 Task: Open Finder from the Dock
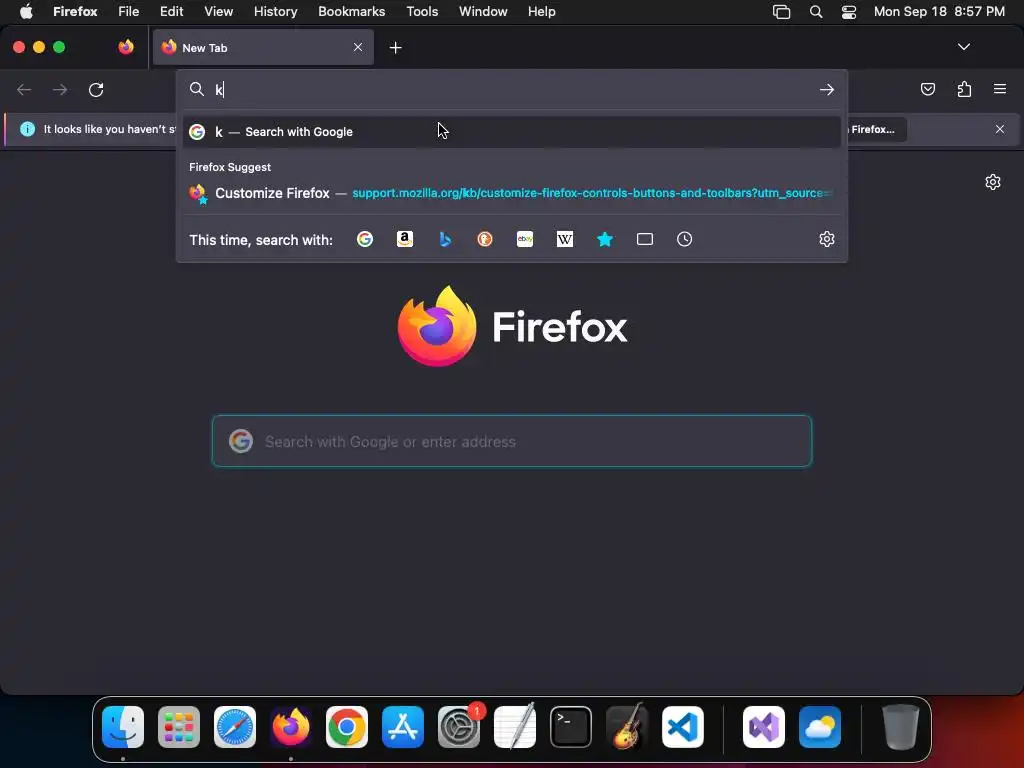pyautogui.click(x=123, y=727)
